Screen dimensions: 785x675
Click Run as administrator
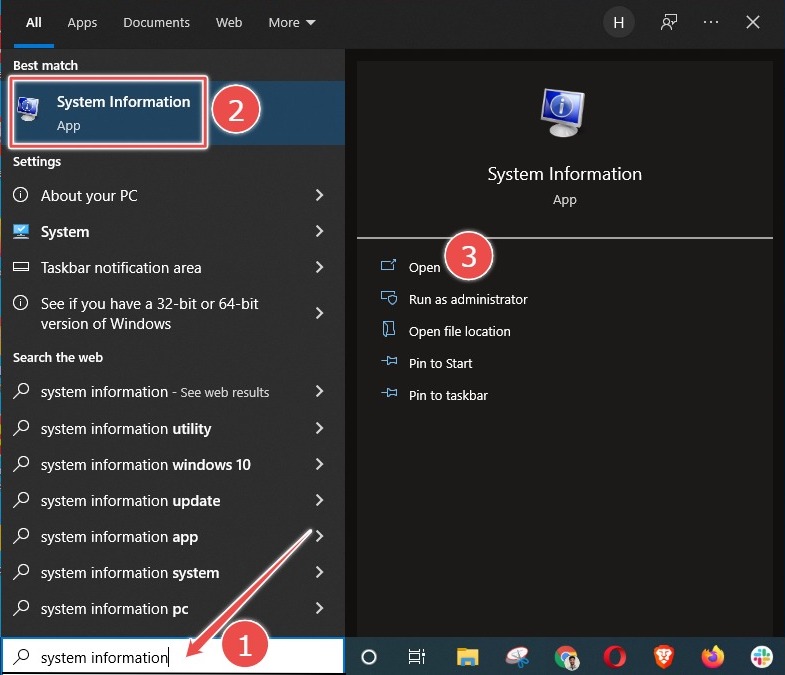click(x=467, y=299)
